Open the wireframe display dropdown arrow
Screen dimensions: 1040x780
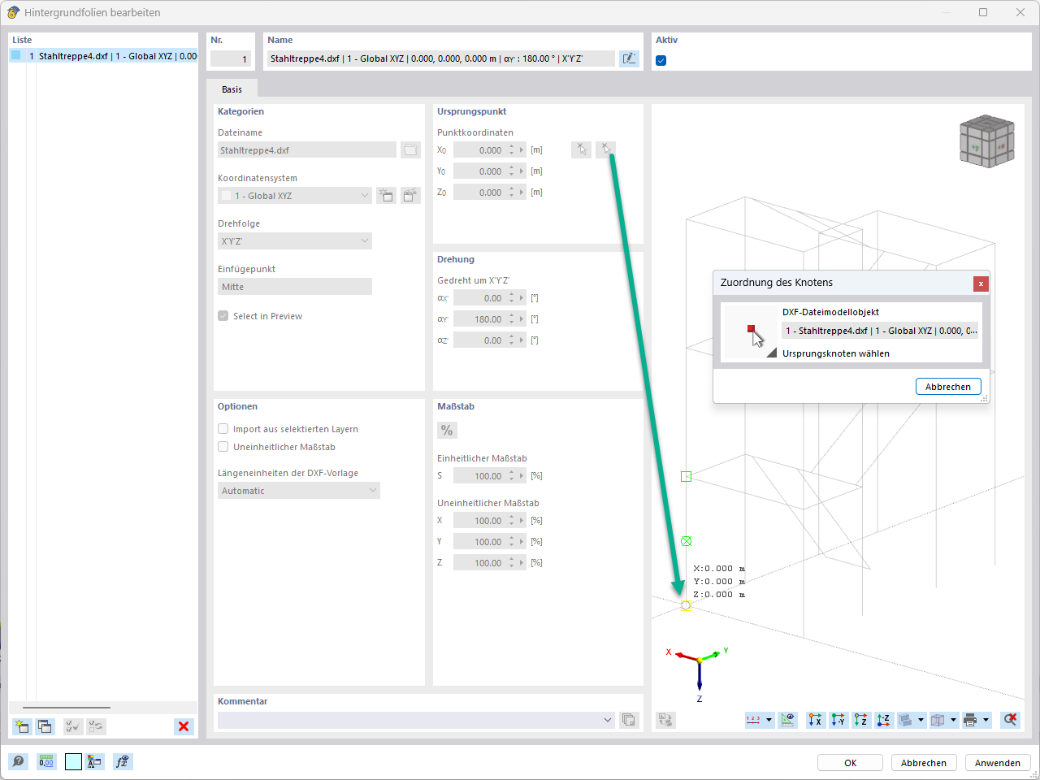[953, 720]
